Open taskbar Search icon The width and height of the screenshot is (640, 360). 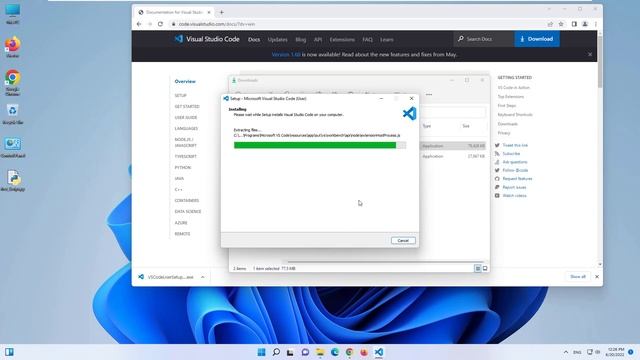(276, 352)
